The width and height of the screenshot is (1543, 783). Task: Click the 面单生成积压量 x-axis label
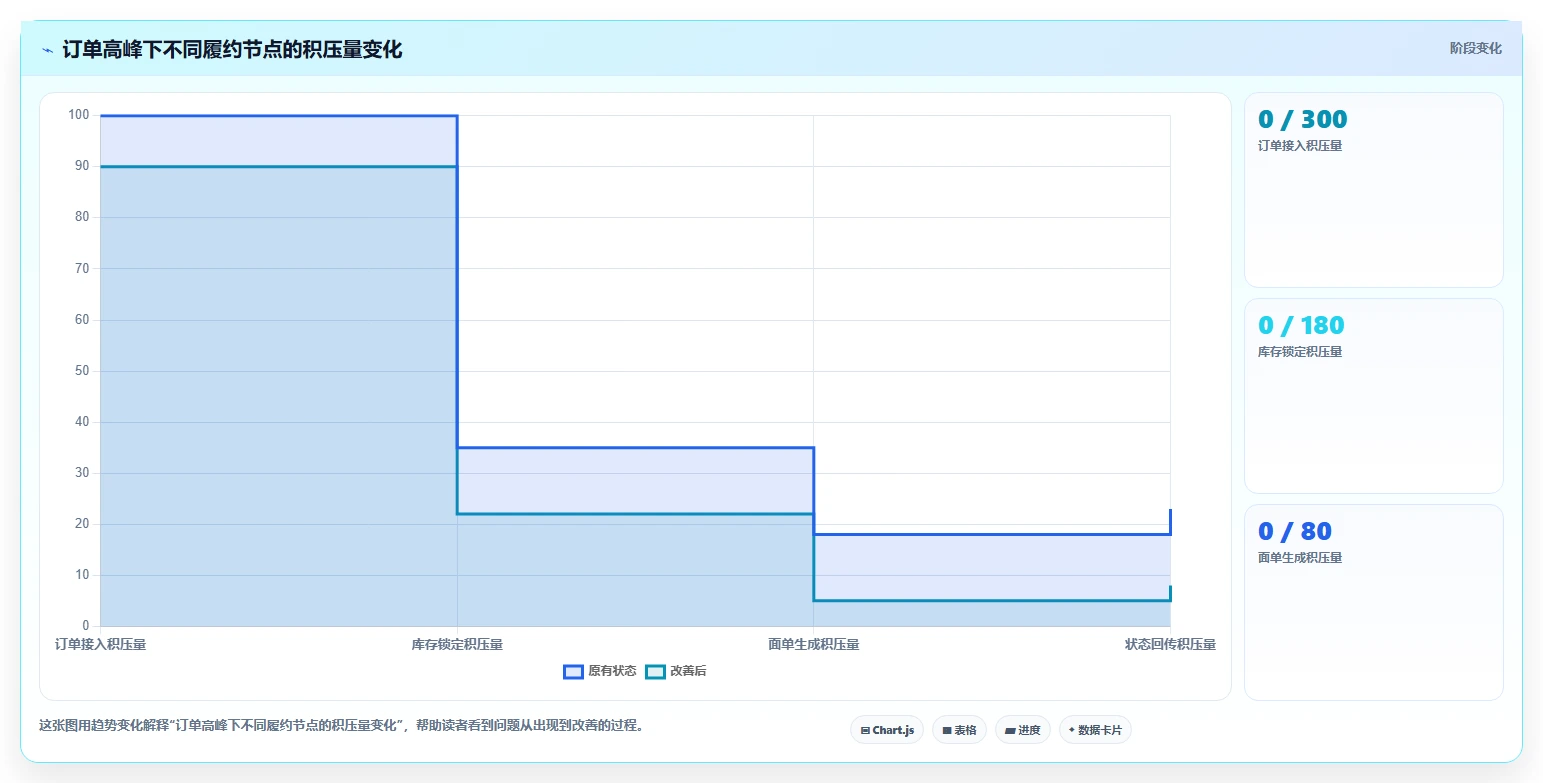tap(813, 644)
